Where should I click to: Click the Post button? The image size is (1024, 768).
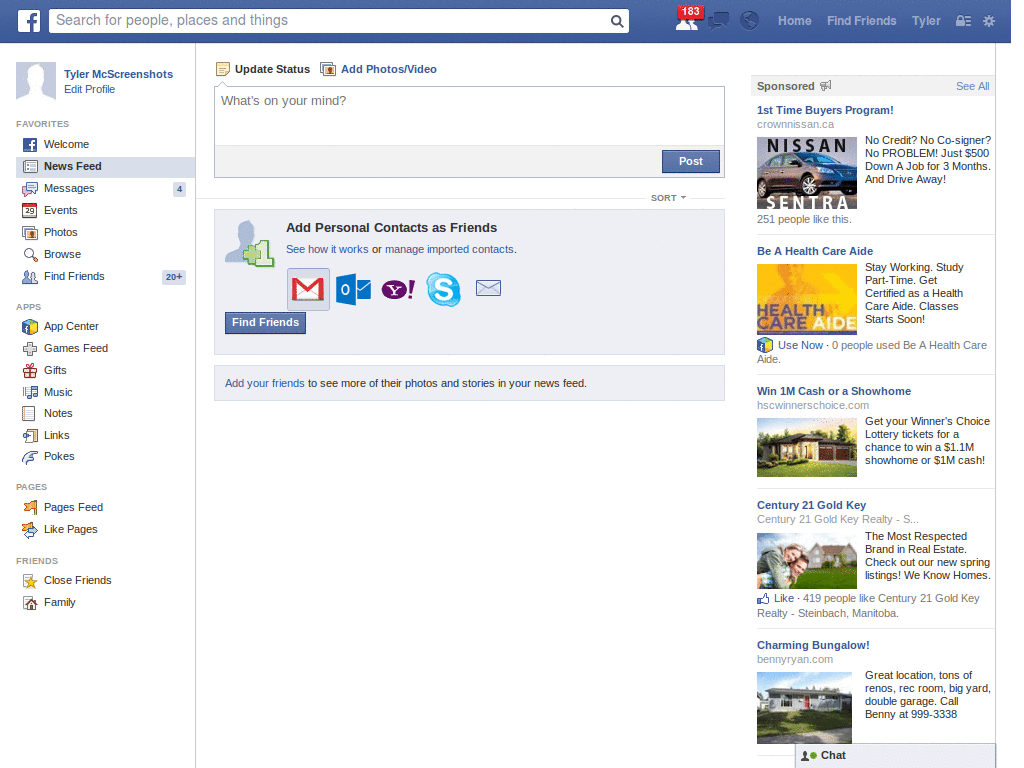pos(690,161)
